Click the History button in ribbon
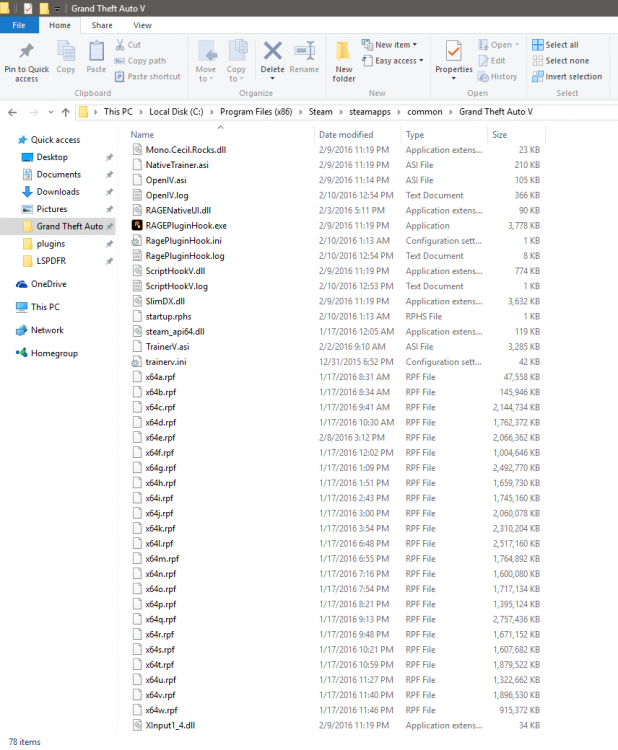 498,77
